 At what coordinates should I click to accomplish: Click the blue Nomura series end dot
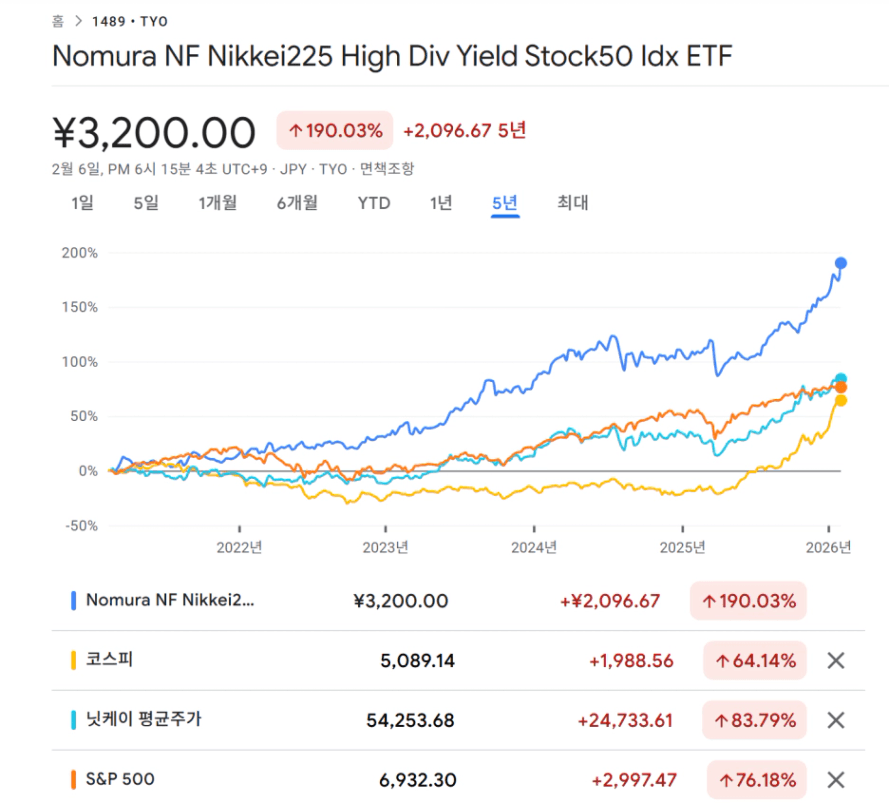841,263
